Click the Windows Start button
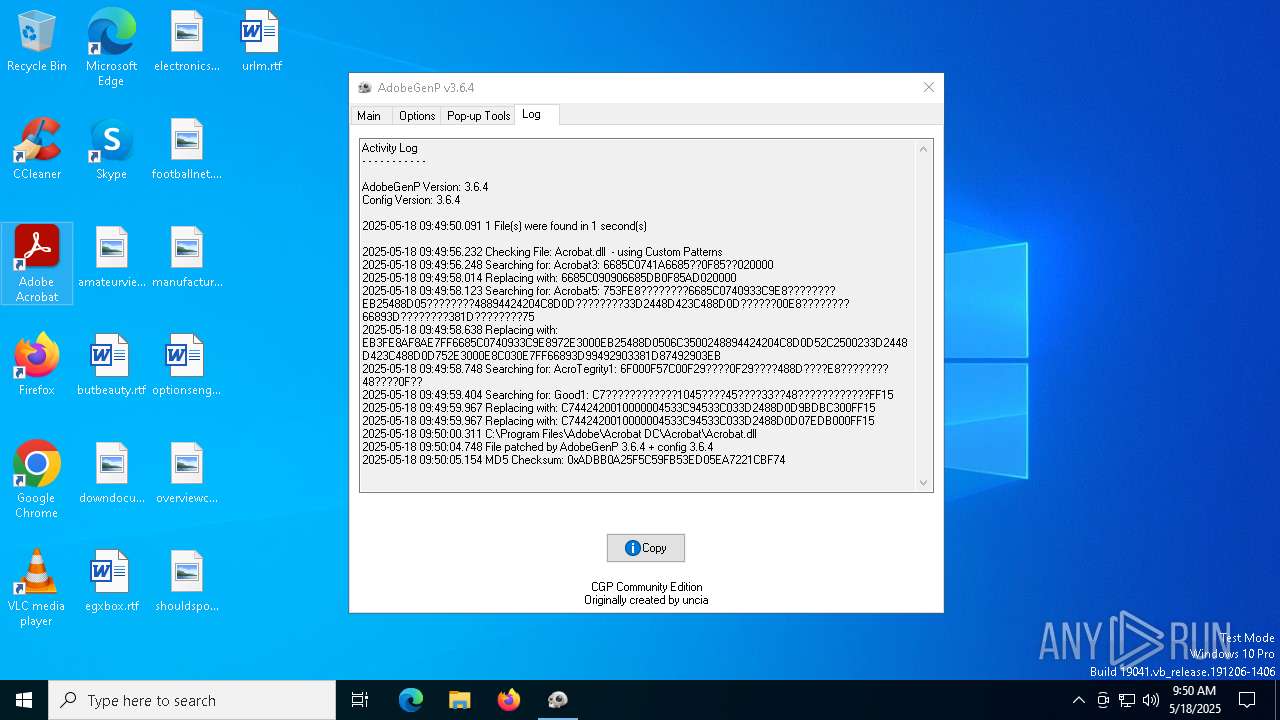Image resolution: width=1280 pixels, height=720 pixels. (x=24, y=700)
